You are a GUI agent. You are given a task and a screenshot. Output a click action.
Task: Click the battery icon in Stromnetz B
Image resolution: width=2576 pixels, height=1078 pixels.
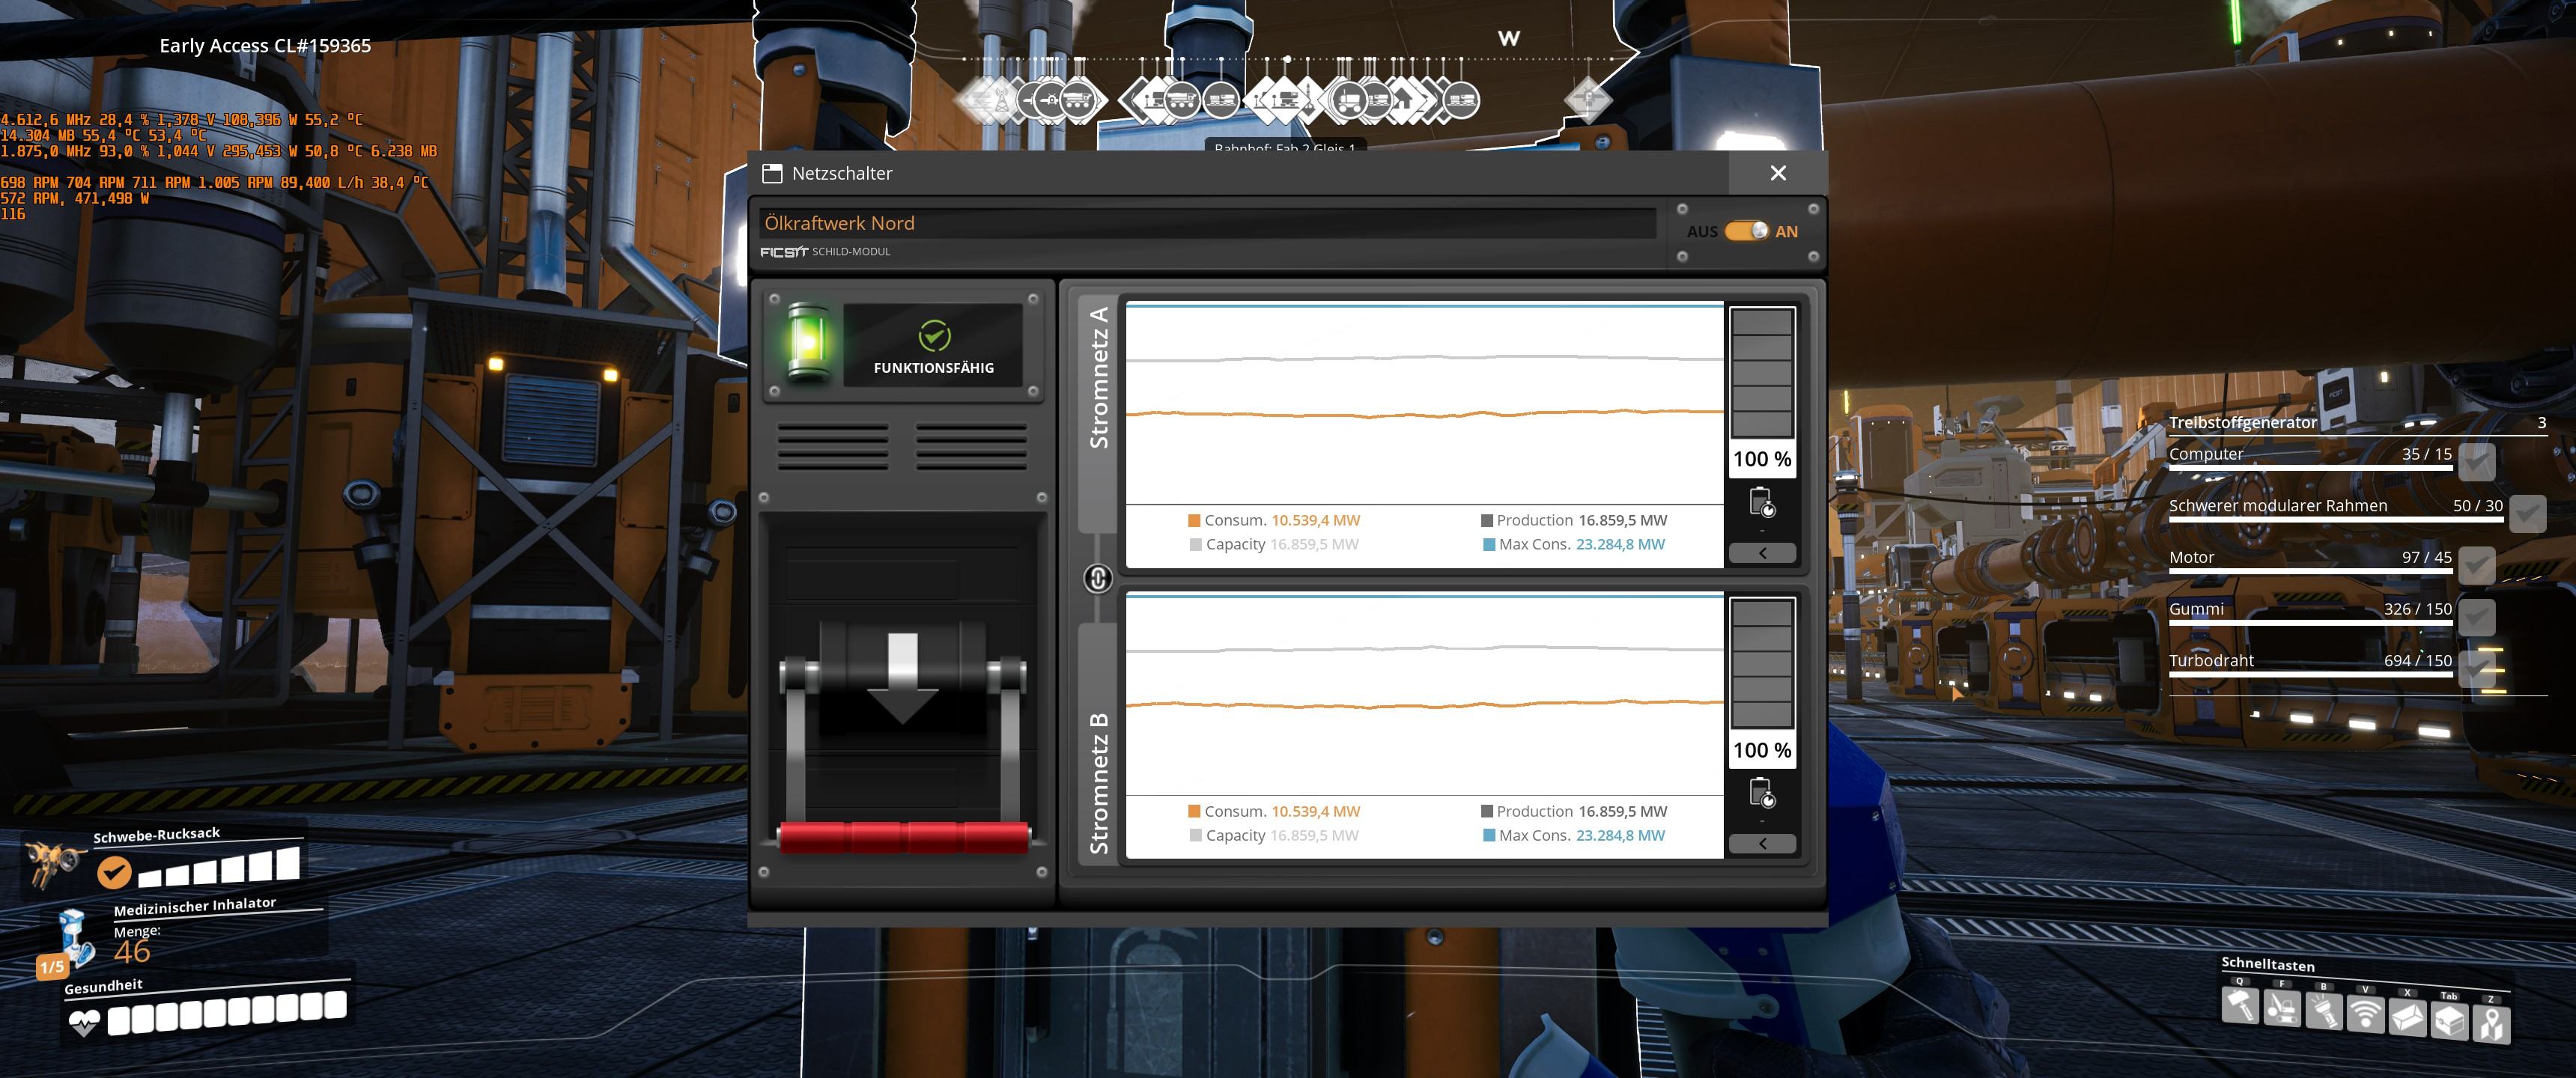point(1762,793)
